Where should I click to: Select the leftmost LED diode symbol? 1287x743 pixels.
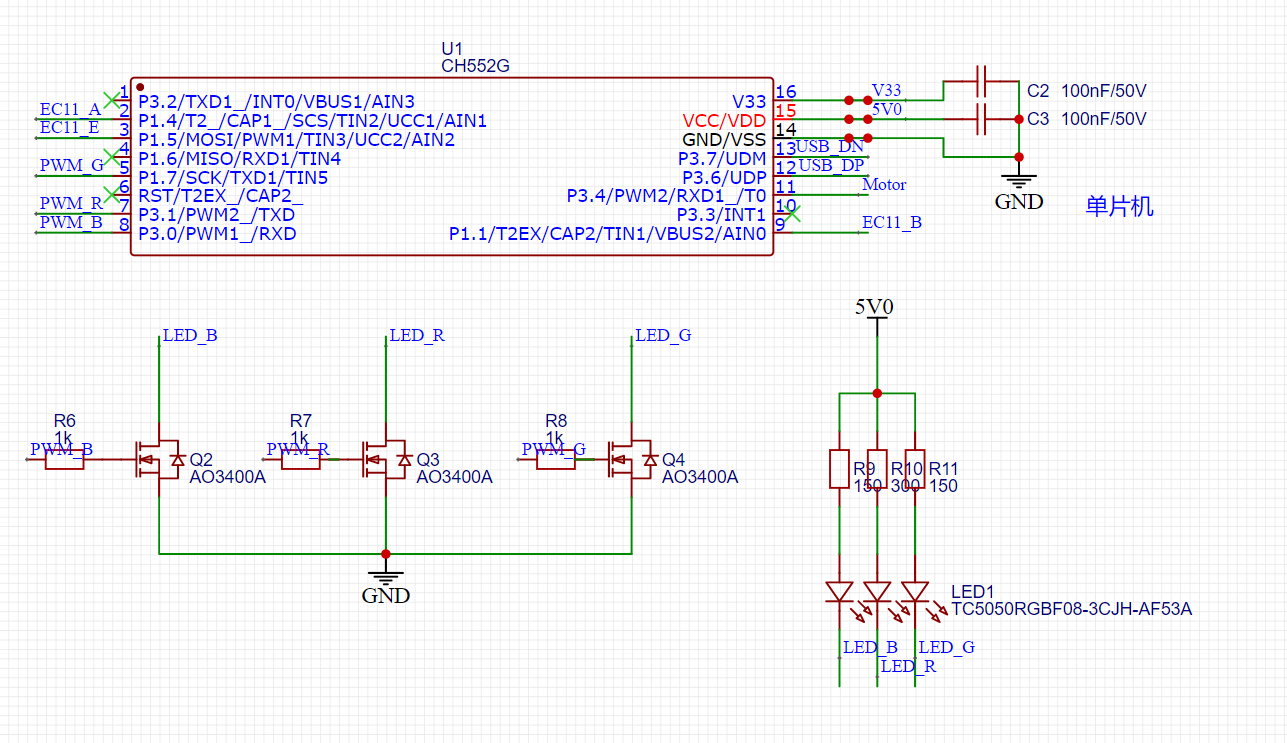coord(839,592)
